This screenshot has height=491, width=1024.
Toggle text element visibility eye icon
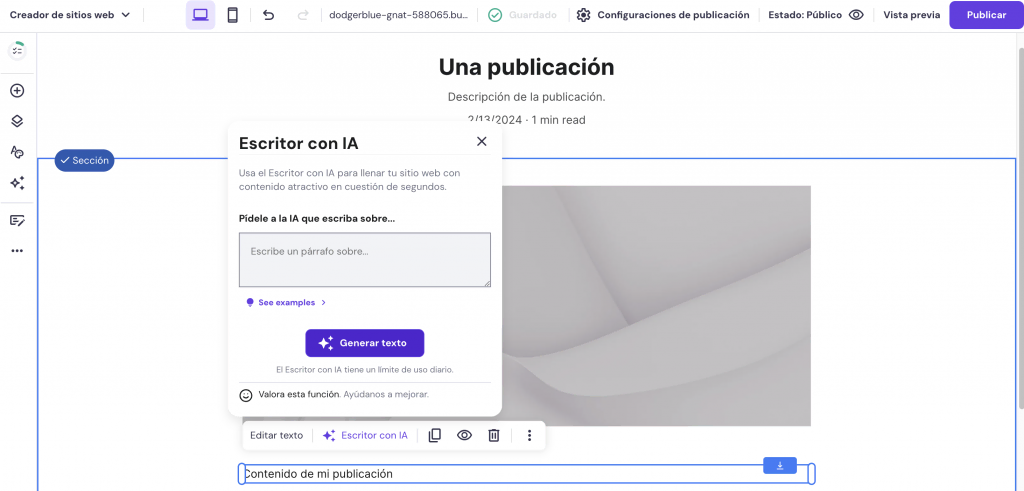tap(464, 436)
